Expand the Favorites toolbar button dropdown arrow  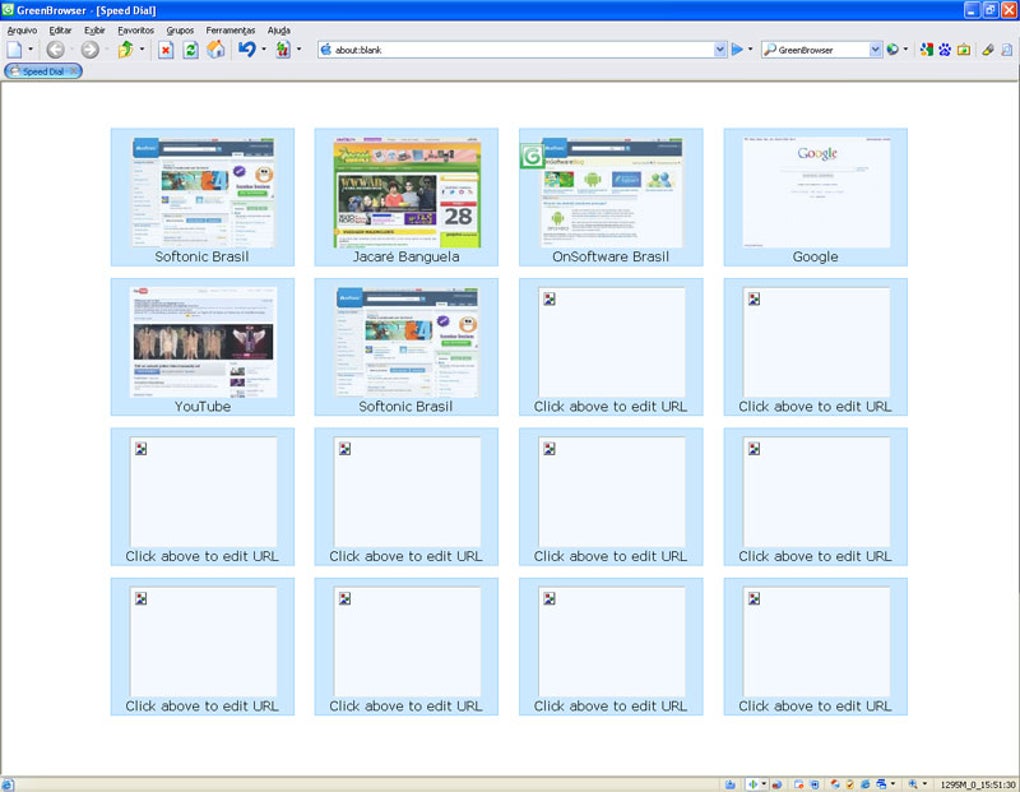pos(141,48)
